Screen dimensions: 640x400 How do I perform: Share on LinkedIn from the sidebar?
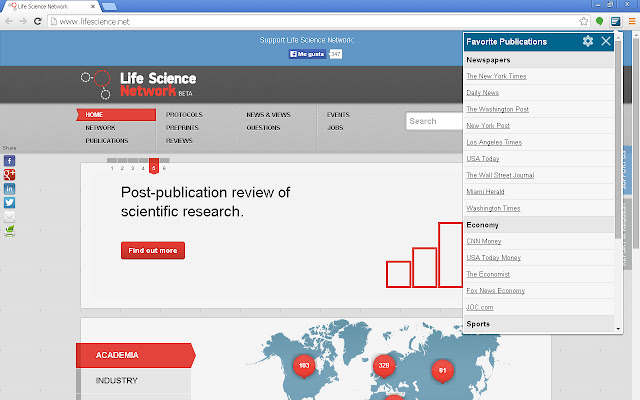9,189
